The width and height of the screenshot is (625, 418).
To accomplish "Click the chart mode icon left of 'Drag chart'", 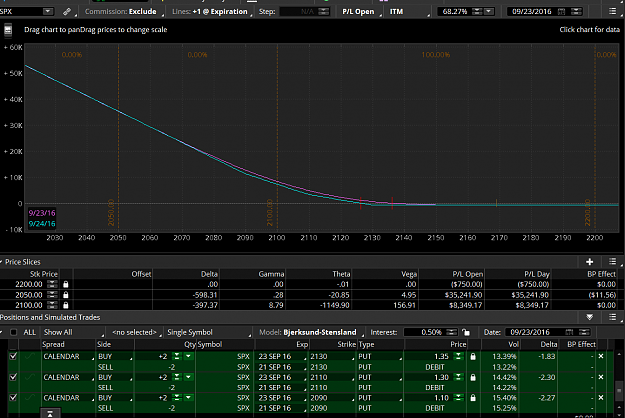I will (x=8, y=30).
